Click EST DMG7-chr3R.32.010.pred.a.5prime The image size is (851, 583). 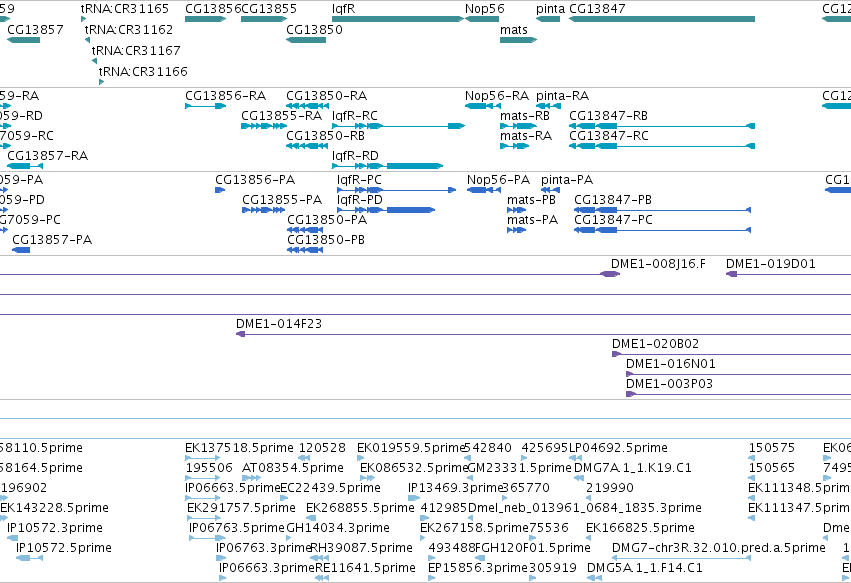(681, 559)
